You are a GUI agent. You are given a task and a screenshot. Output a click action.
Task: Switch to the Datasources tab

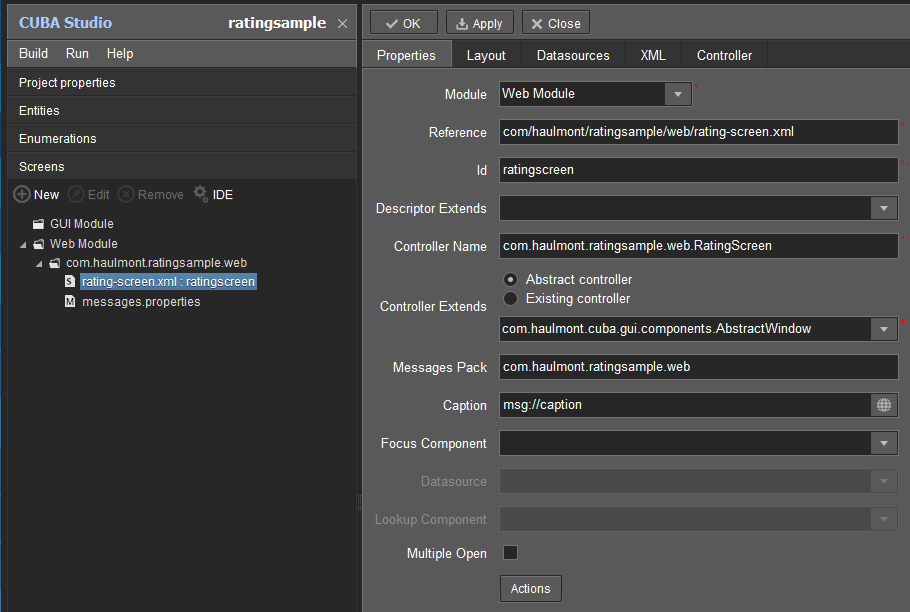pos(573,55)
